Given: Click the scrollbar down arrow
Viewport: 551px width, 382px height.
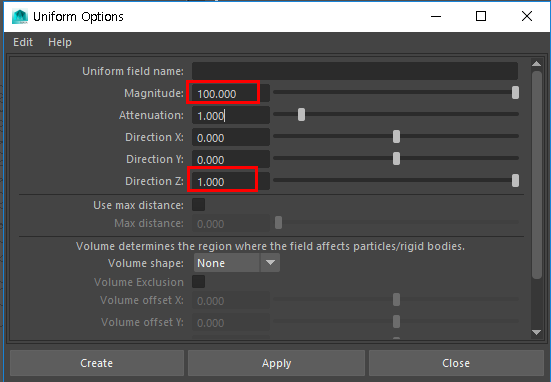Looking at the screenshot, I should tap(536, 332).
